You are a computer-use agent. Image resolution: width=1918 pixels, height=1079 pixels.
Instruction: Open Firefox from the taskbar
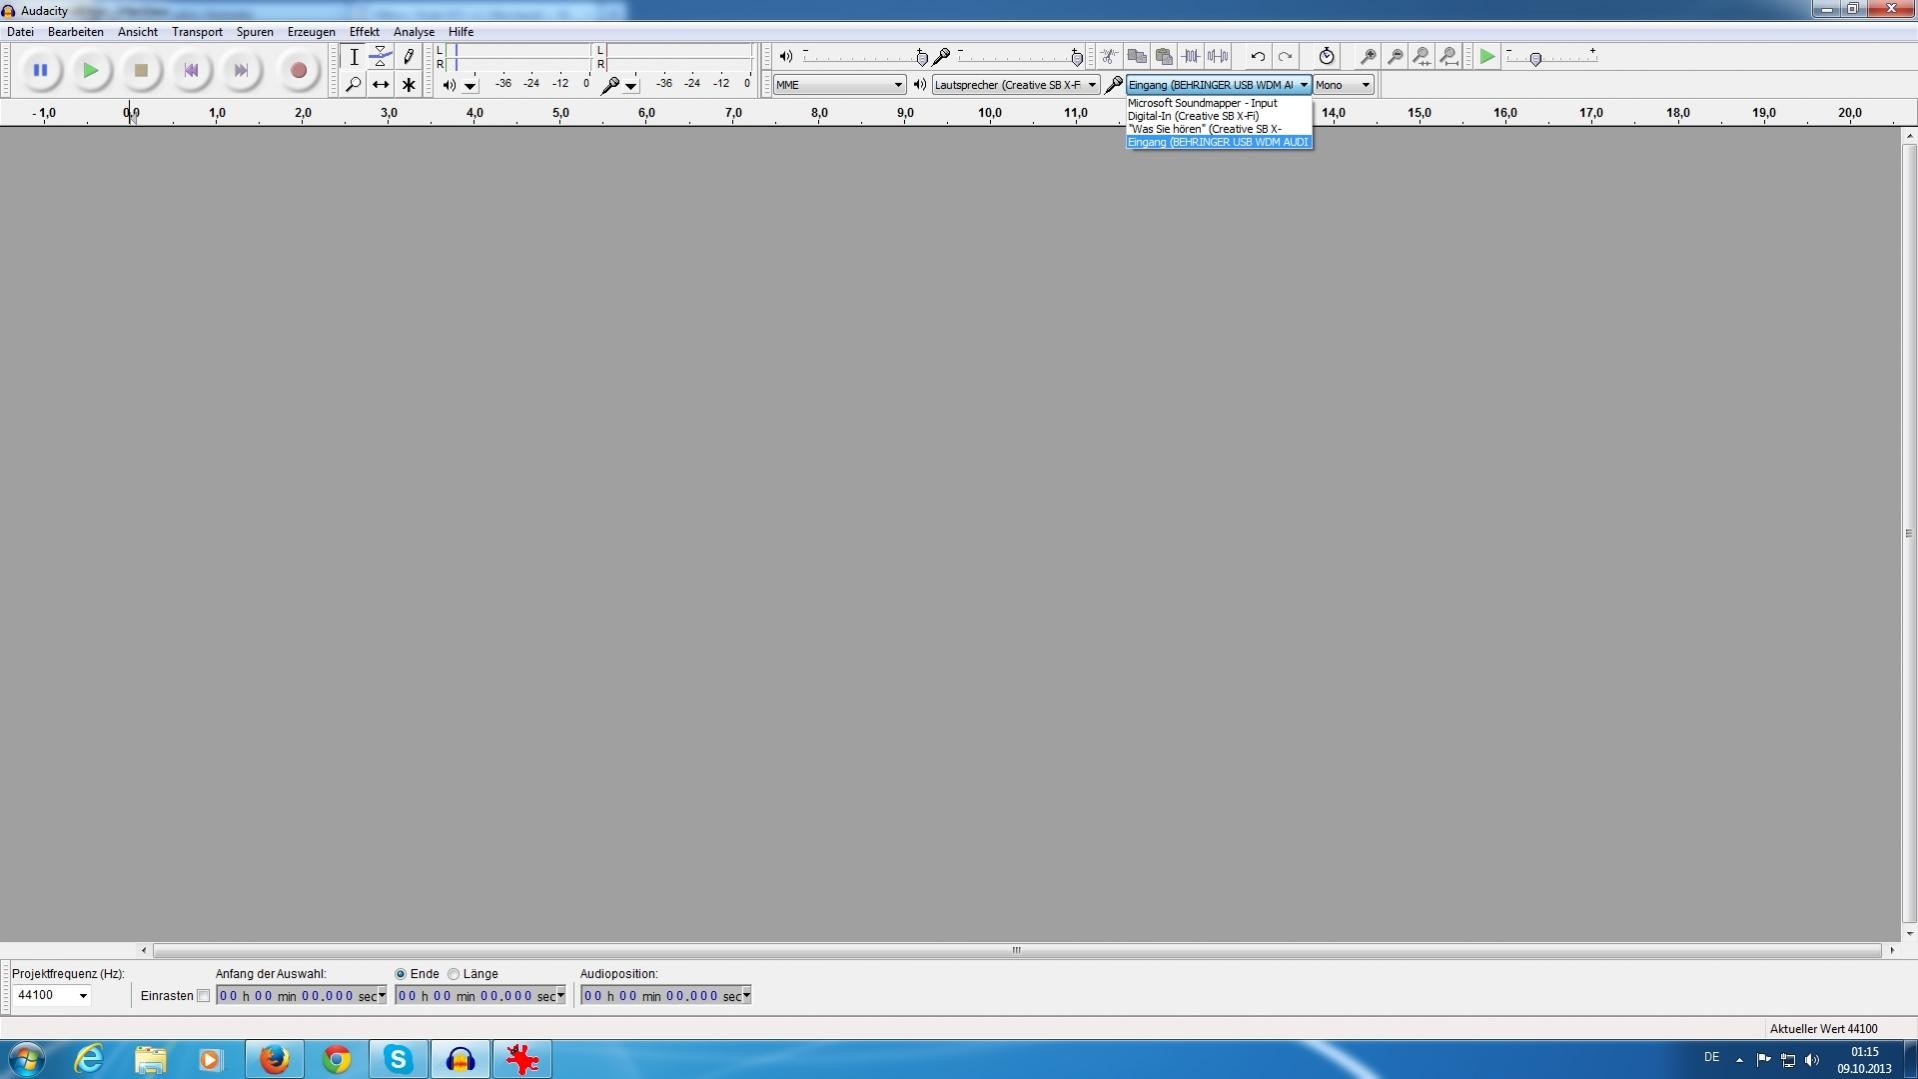coord(274,1060)
